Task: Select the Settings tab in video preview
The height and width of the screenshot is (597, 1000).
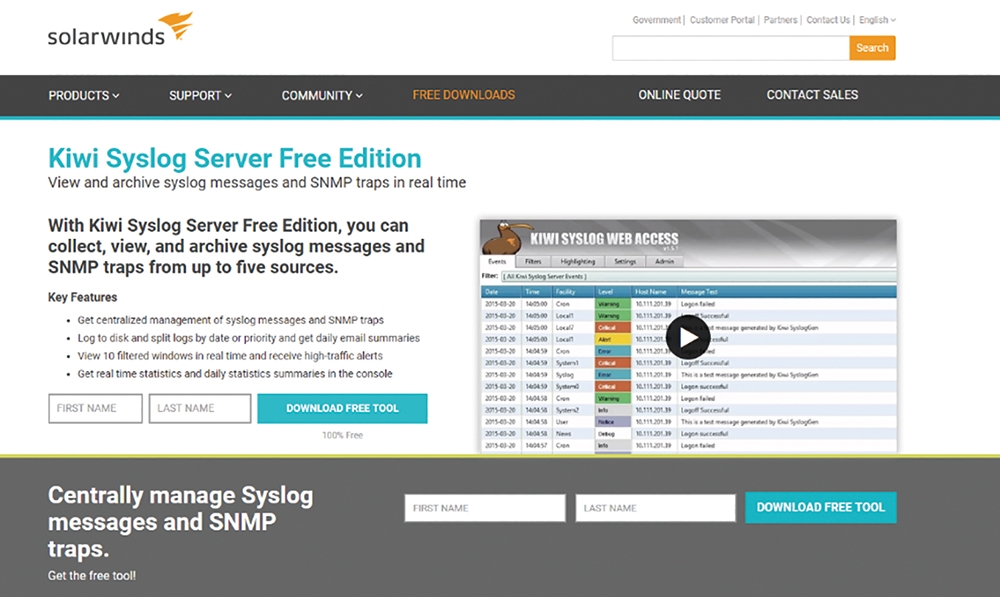Action: (625, 262)
